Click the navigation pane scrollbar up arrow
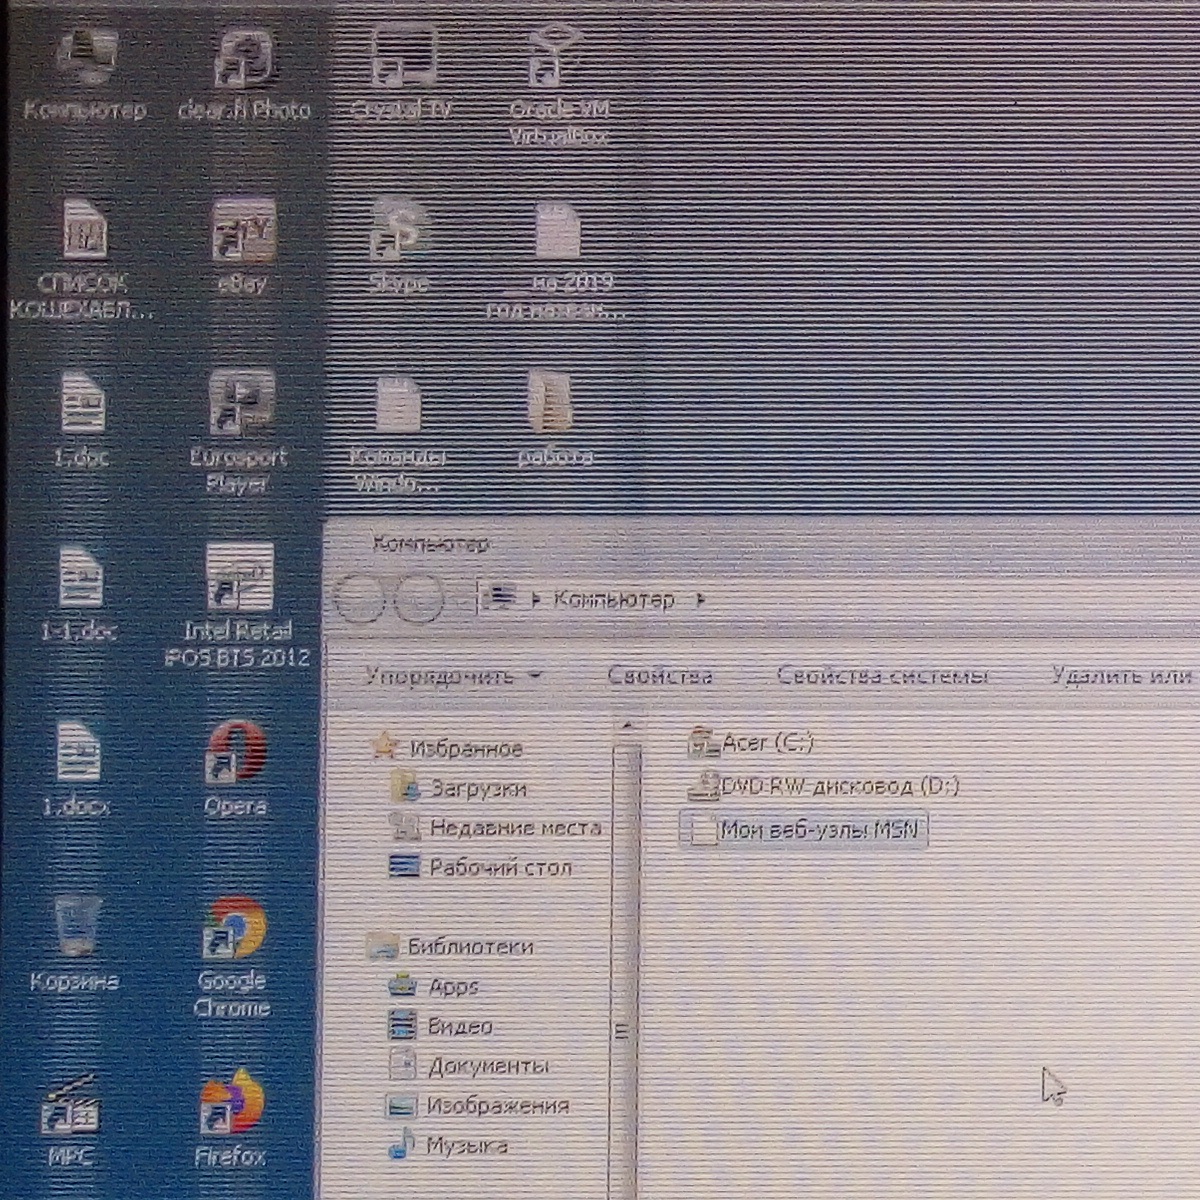1200x1200 pixels. click(x=627, y=726)
